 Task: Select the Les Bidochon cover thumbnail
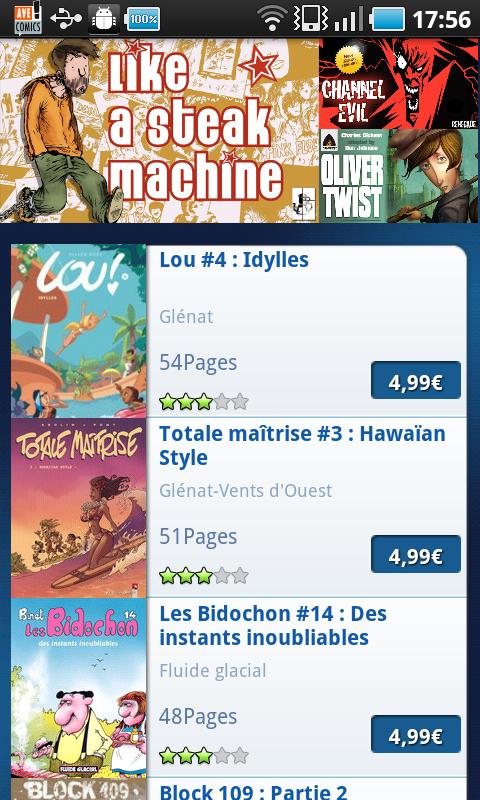[x=79, y=688]
